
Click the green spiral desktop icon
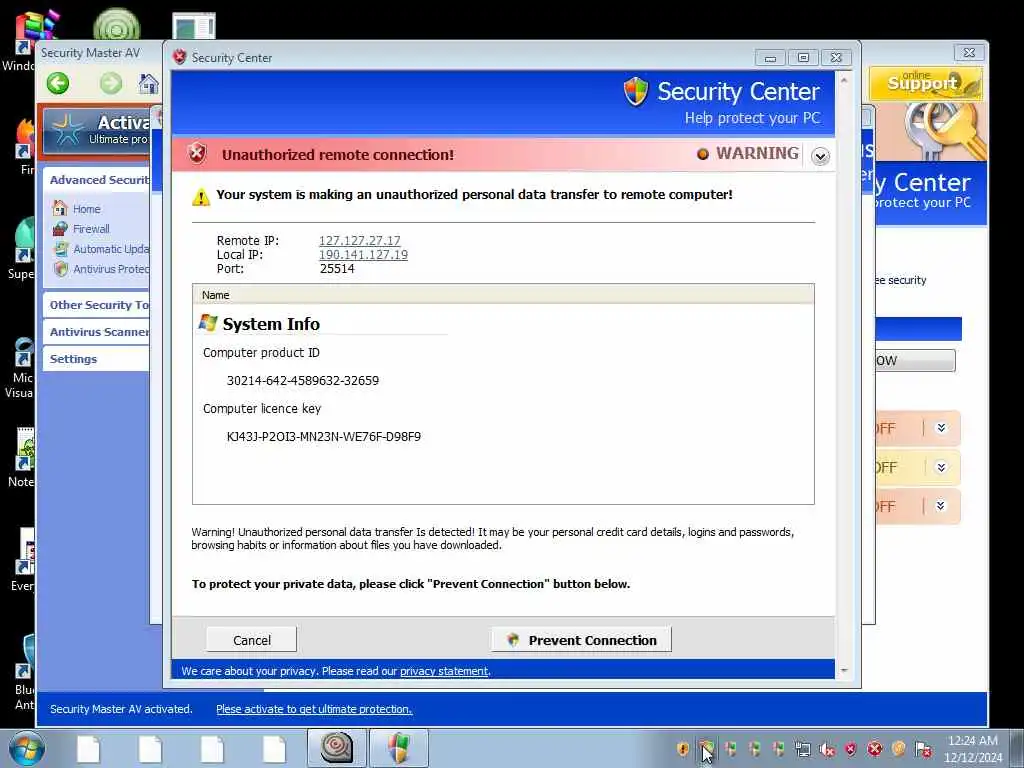[116, 25]
